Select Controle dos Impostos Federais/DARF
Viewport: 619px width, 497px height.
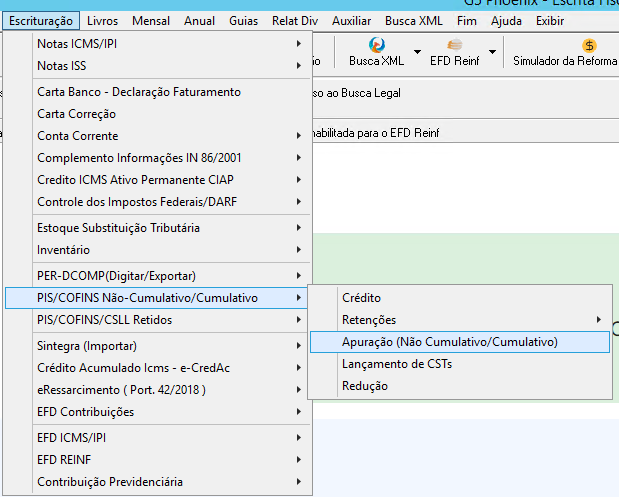(158, 202)
